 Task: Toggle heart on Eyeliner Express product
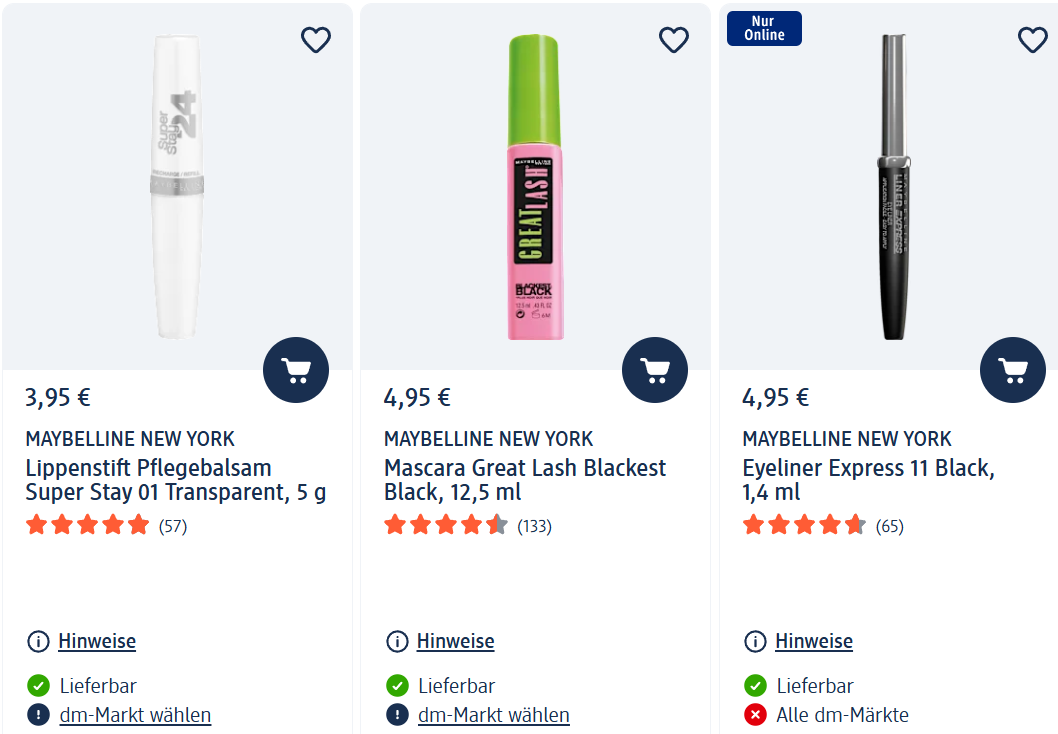[x=1032, y=40]
